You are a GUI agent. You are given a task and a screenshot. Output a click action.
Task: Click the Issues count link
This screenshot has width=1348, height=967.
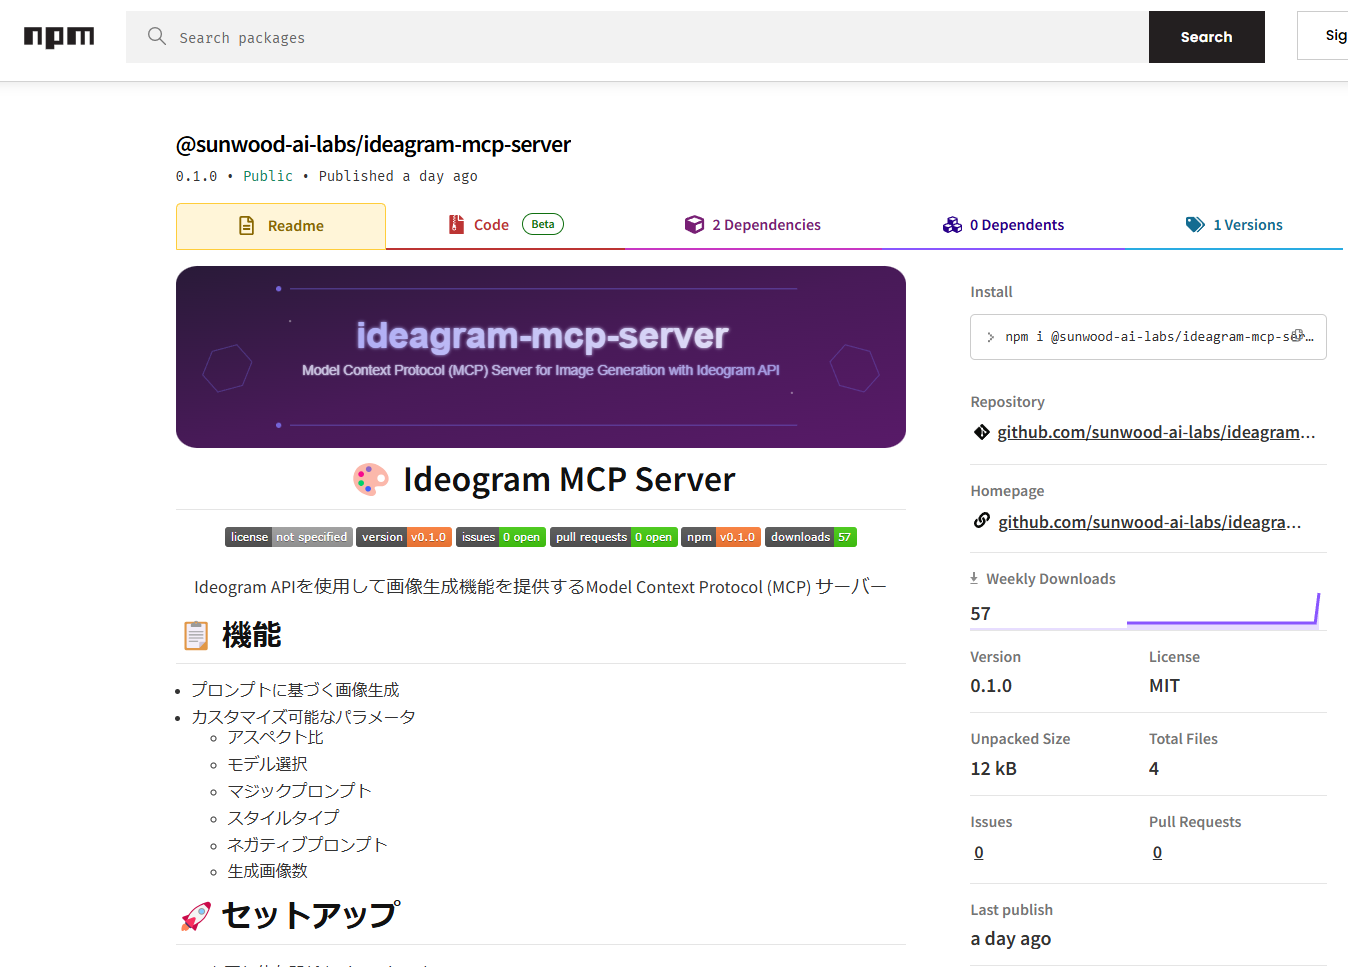pos(979,852)
